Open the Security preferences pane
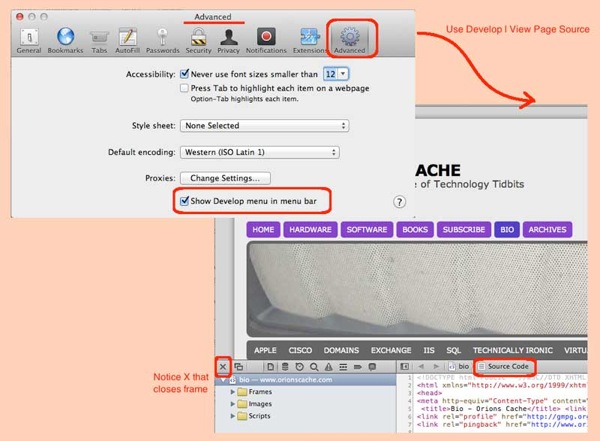This screenshot has width=600, height=441. coord(199,41)
